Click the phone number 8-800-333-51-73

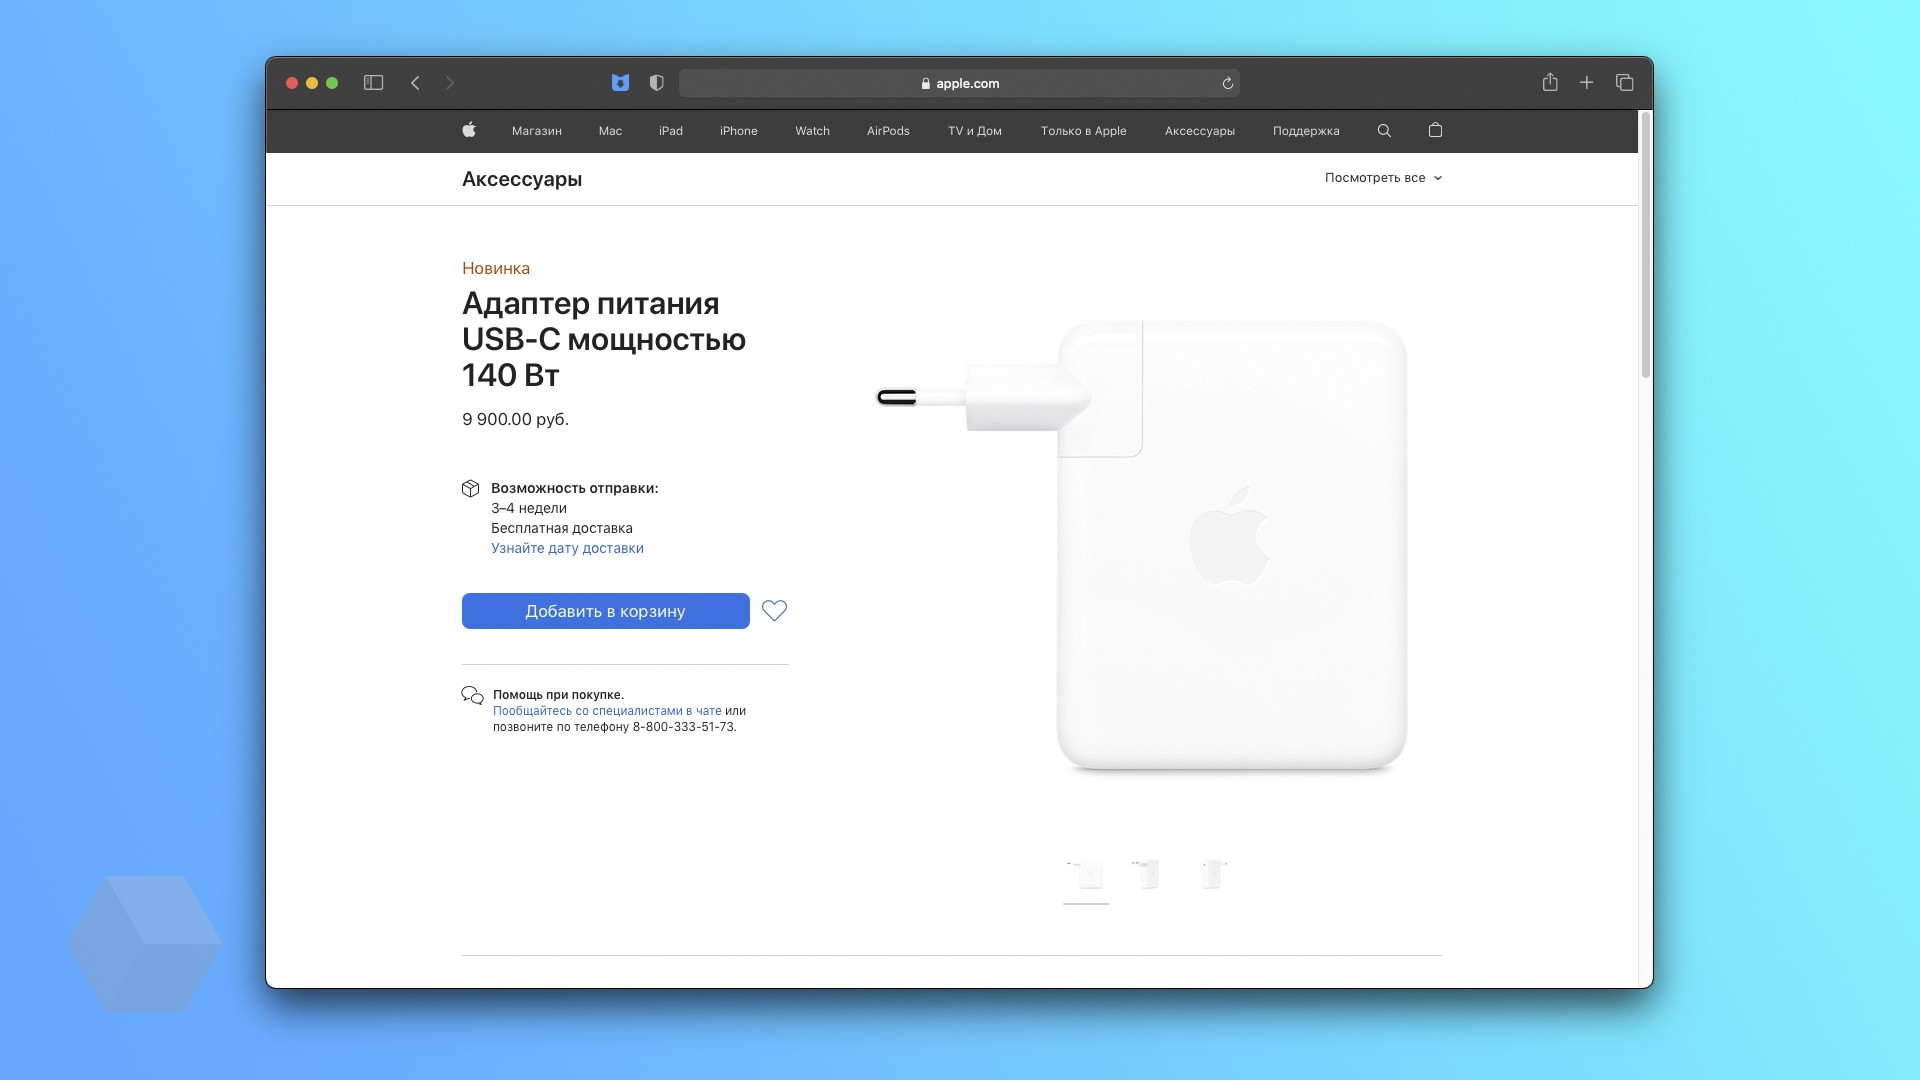[683, 727]
